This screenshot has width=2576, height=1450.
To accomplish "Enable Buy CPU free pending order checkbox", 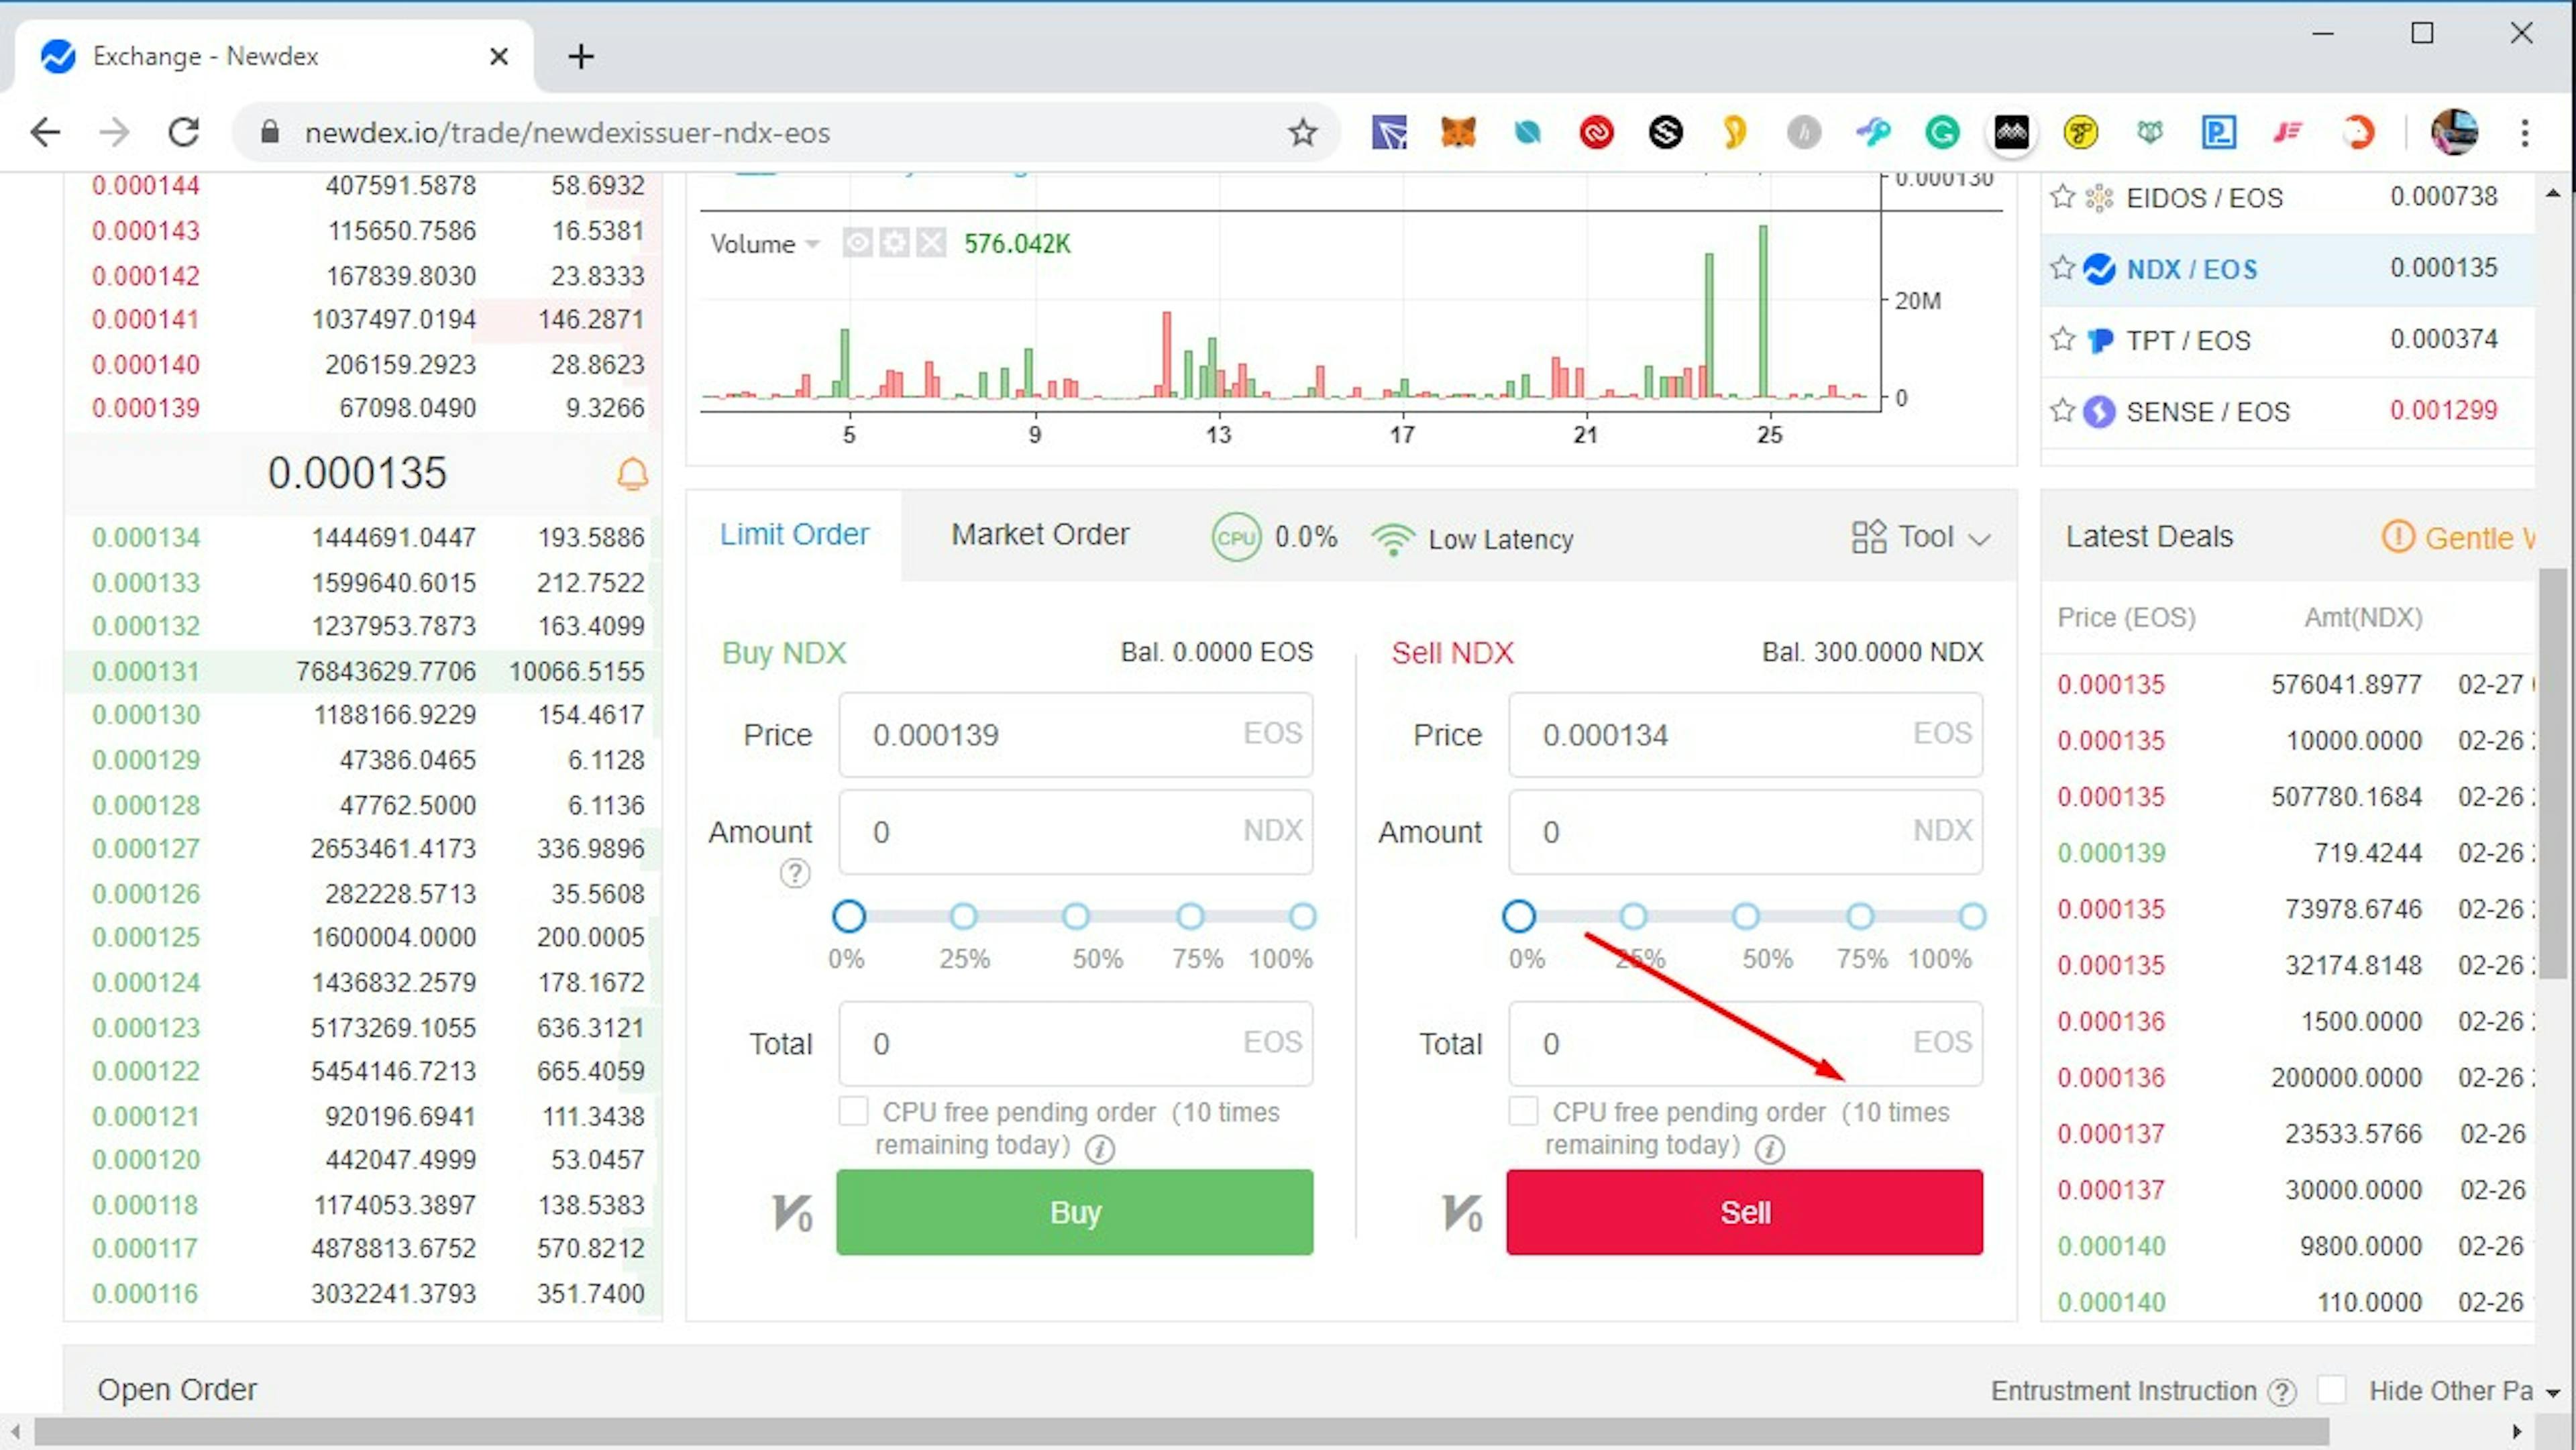I will pos(853,1111).
